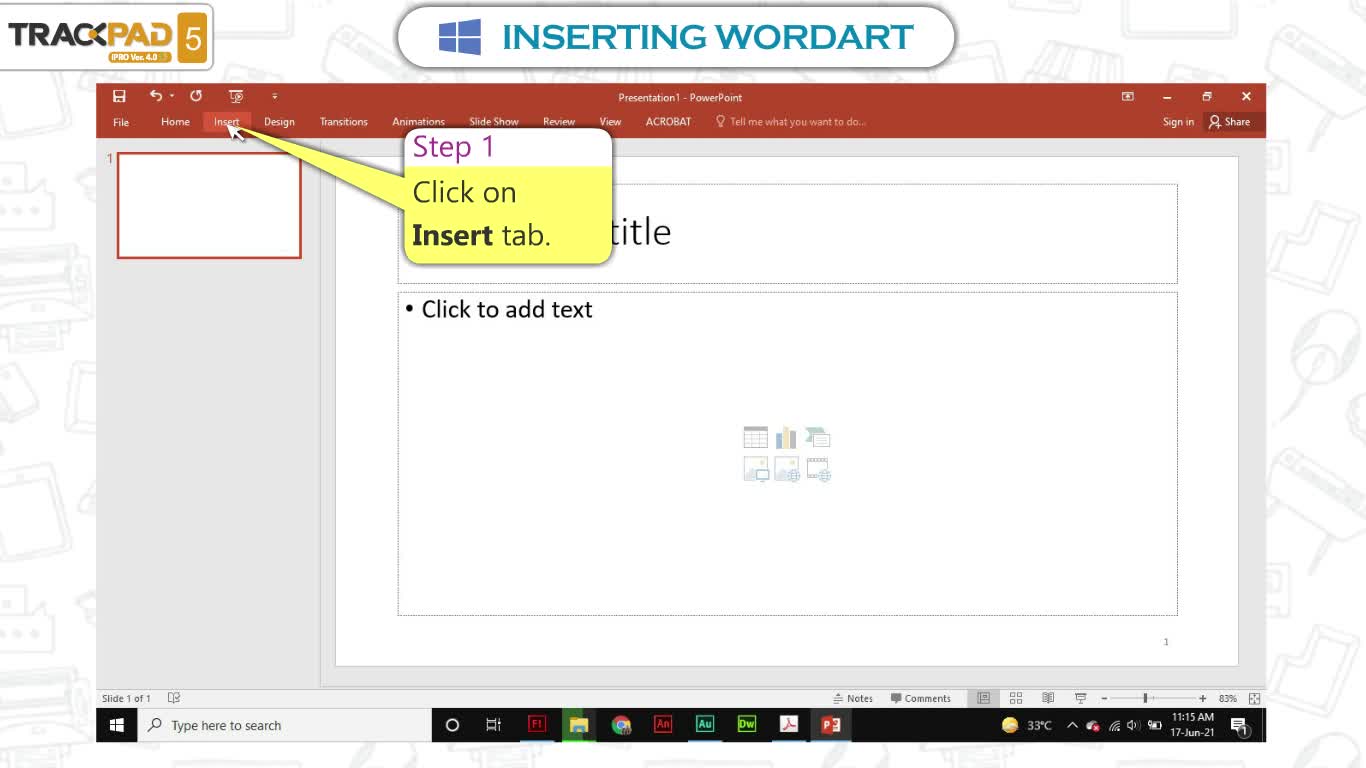Switch to the Home tab

[x=175, y=122]
